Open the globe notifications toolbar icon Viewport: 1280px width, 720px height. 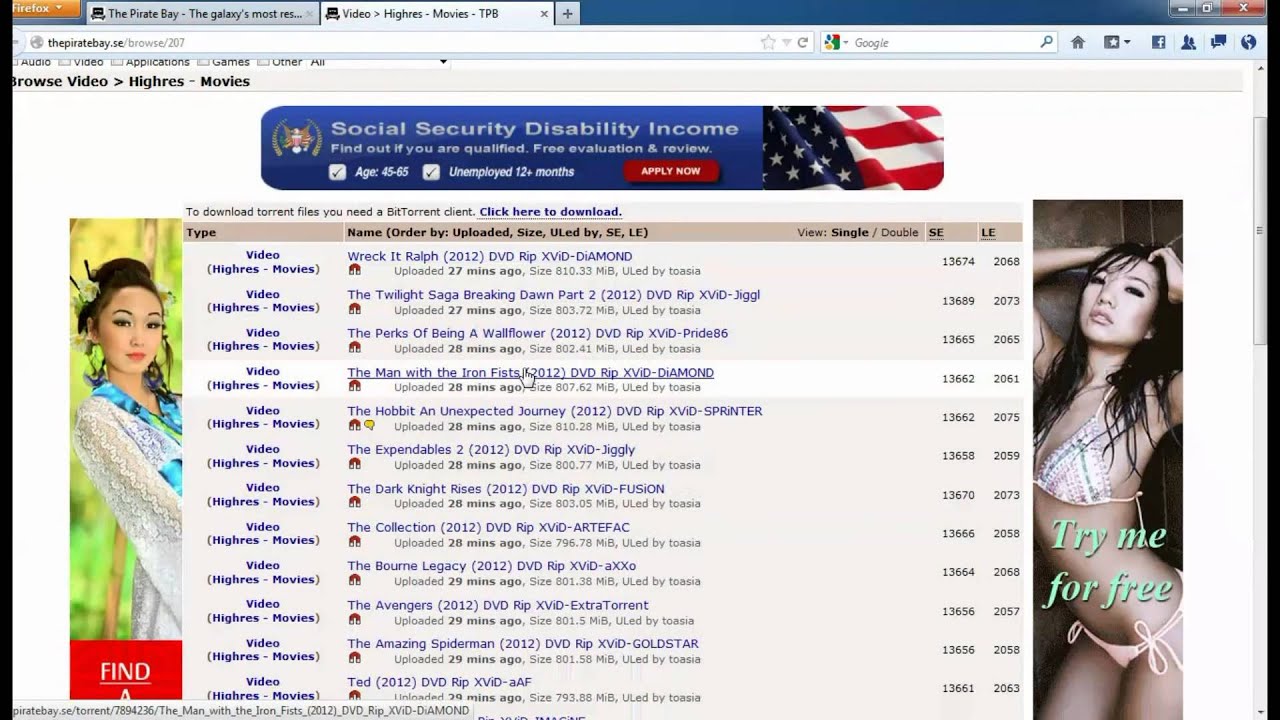pos(1248,42)
